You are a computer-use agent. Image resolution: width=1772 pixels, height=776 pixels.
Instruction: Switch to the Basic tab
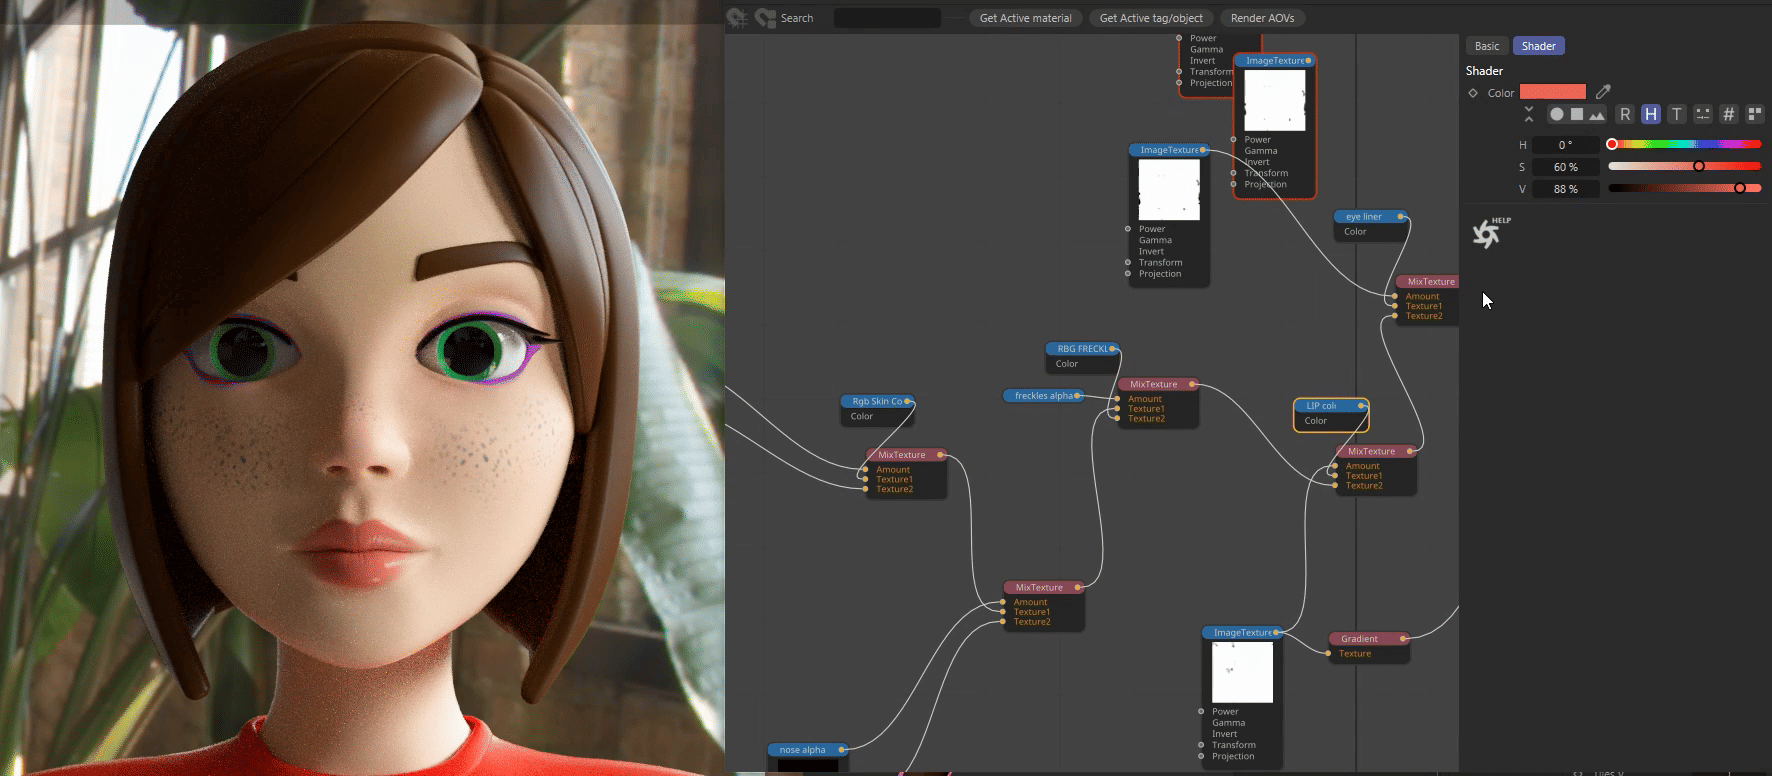pos(1487,46)
